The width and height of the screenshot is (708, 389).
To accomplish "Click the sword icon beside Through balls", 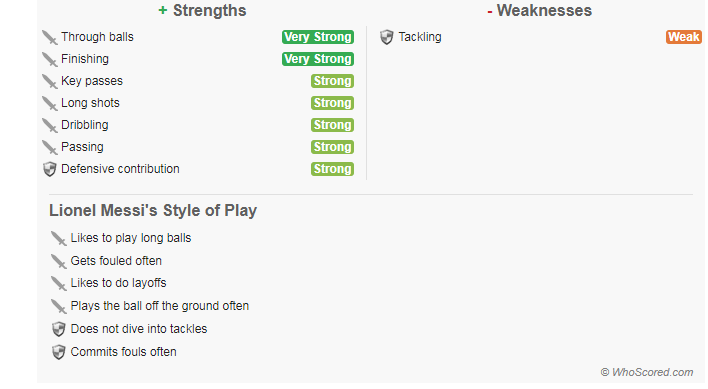I will tap(50, 37).
